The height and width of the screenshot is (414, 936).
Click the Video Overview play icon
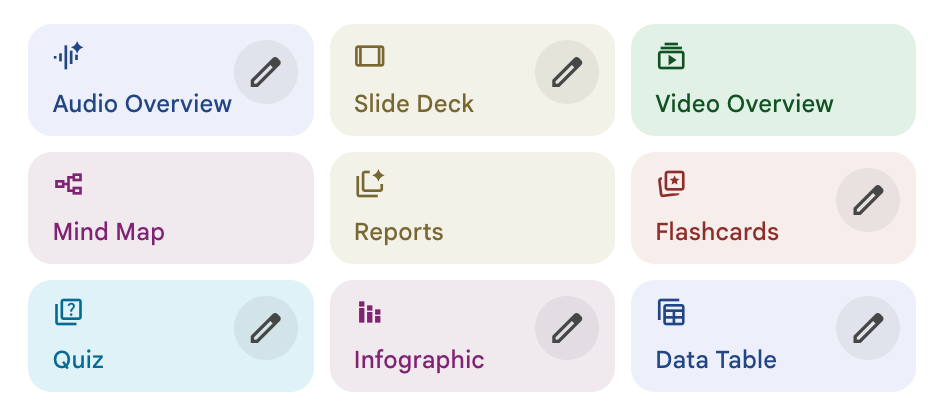point(670,56)
